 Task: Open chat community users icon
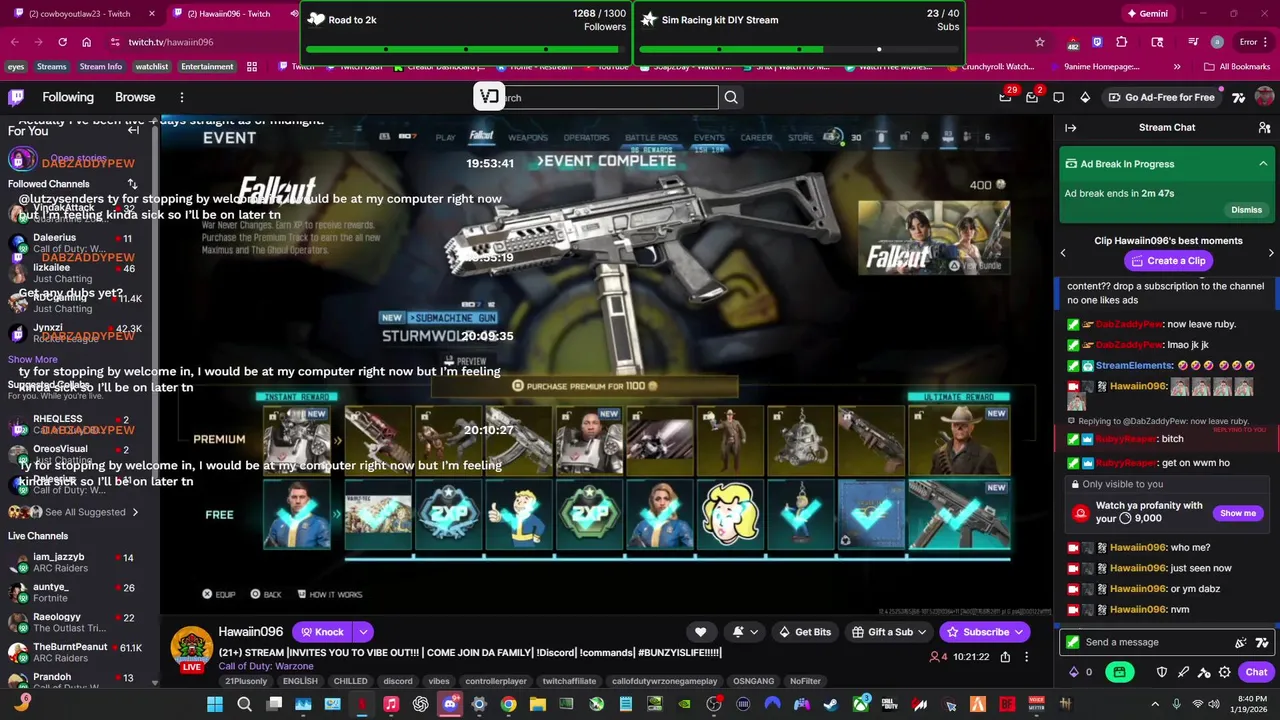[x=1264, y=128]
